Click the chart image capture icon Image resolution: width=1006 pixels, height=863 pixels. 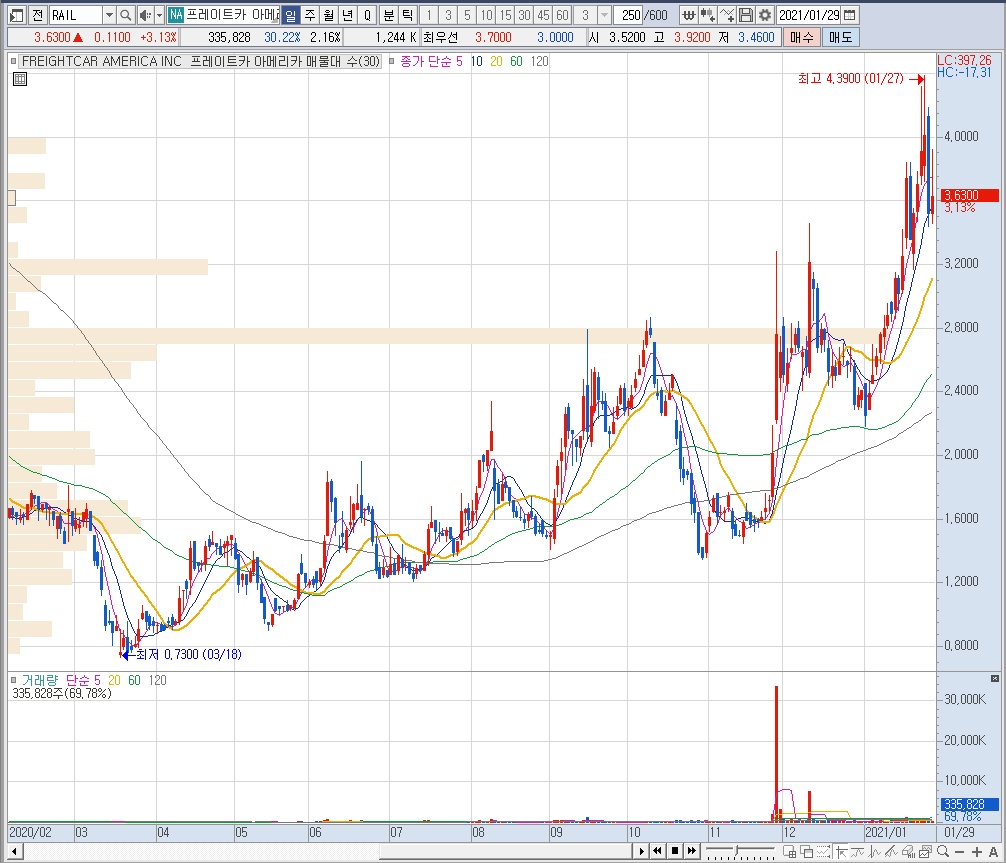pos(925,851)
